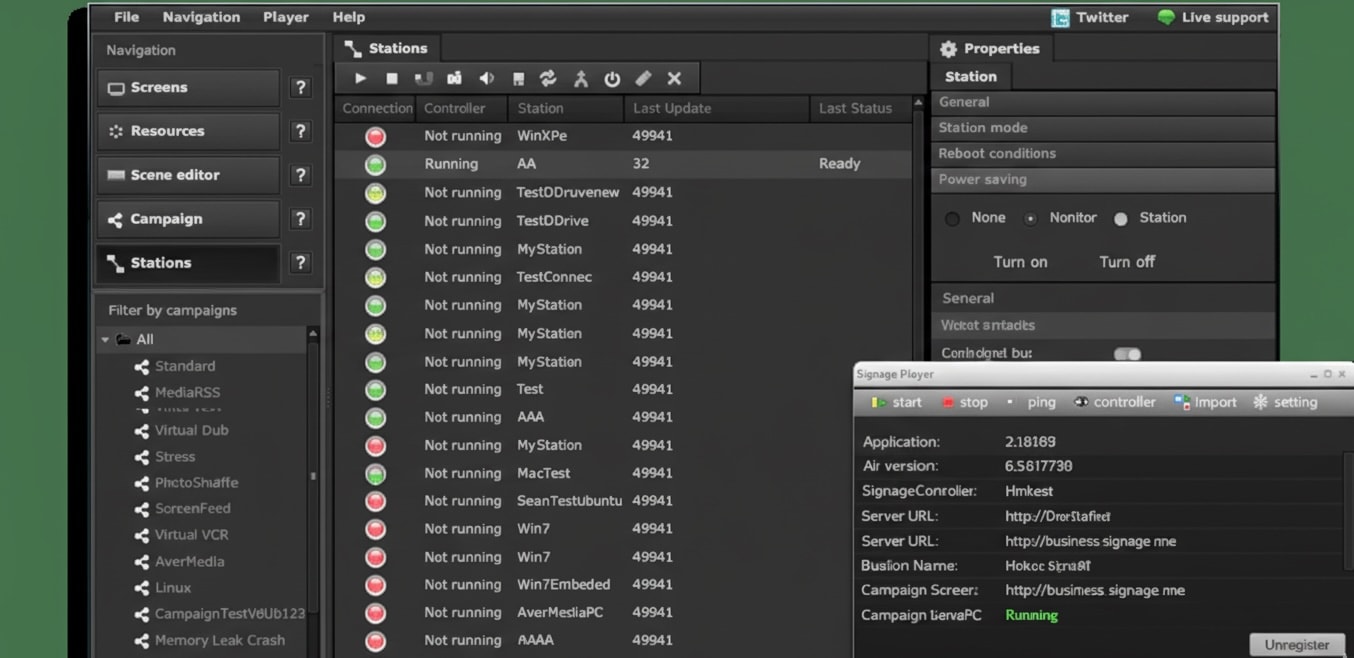
Task: Collapse the Power saving section
Action: click(1103, 180)
